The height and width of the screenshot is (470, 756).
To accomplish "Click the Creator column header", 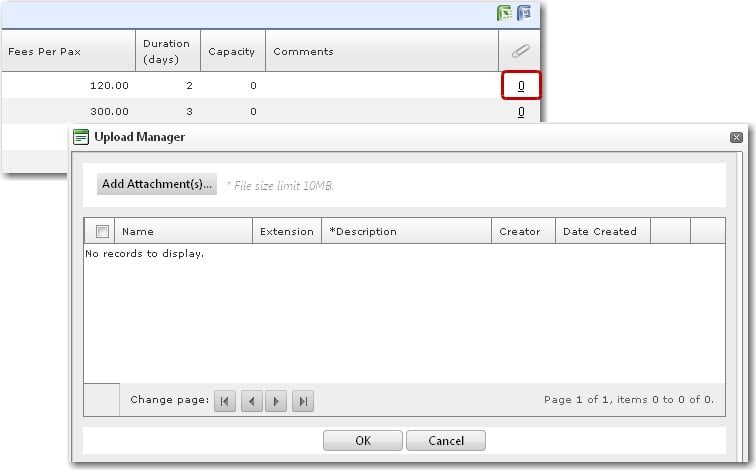I will [x=519, y=231].
